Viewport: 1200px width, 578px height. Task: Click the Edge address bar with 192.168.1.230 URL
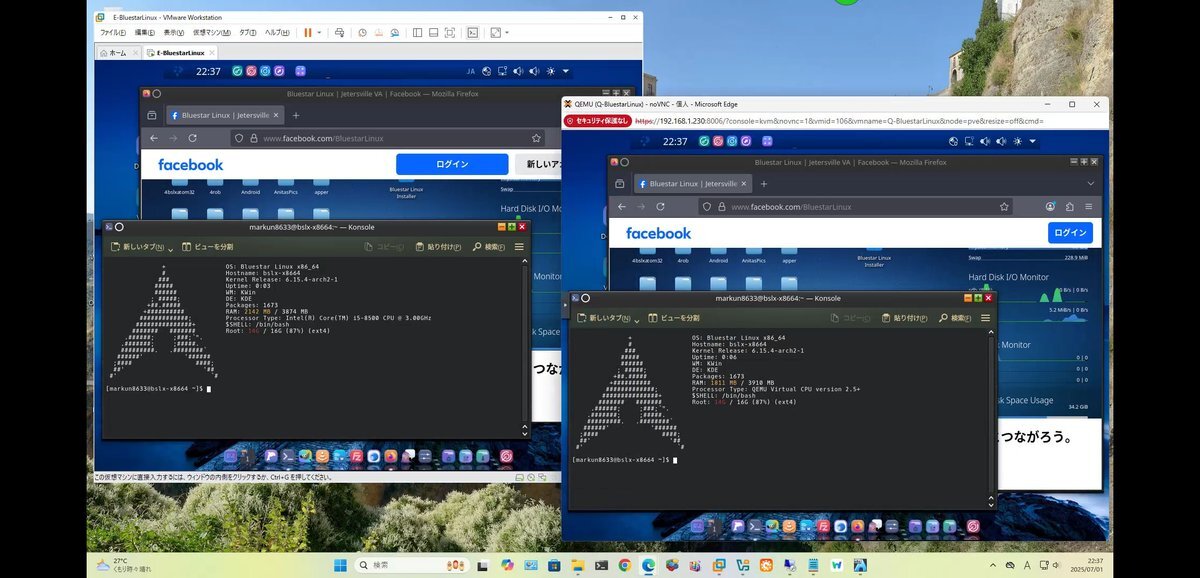pyautogui.click(x=840, y=121)
